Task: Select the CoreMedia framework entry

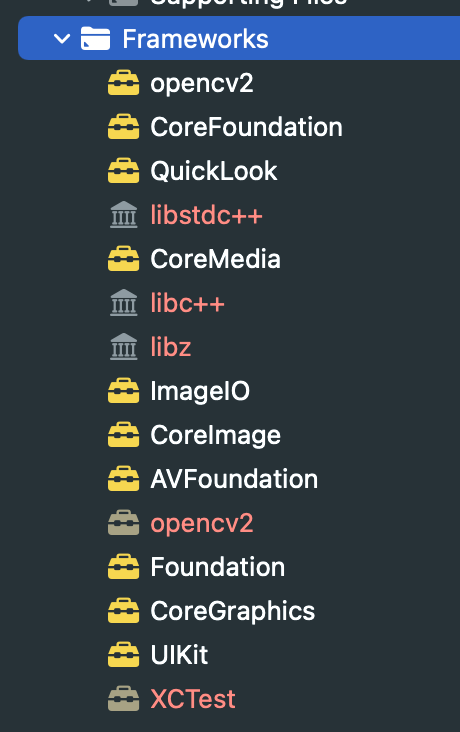Action: point(215,259)
